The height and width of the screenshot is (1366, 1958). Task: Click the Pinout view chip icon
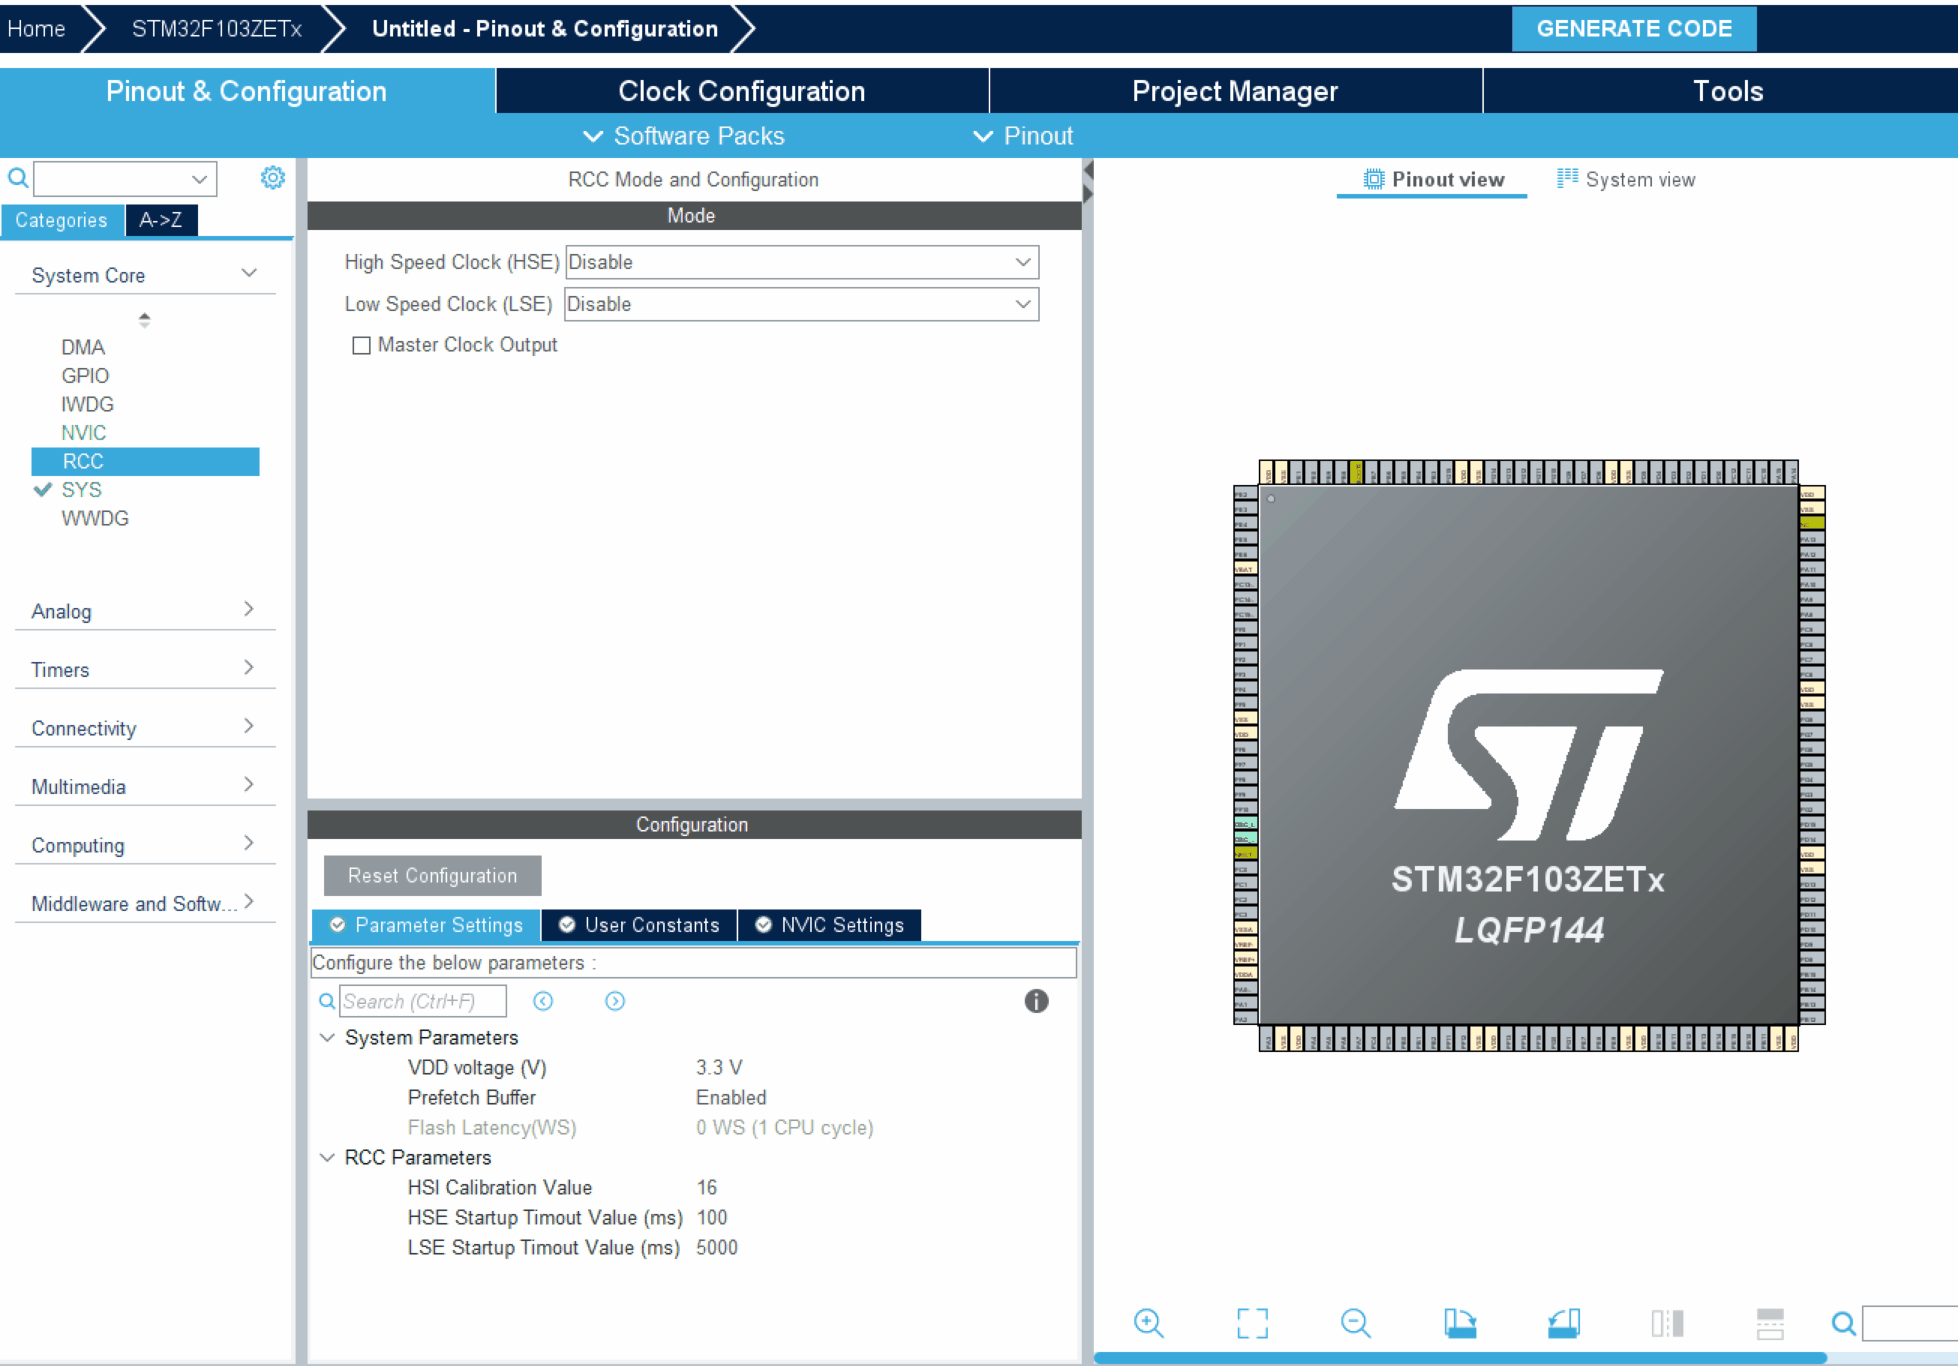click(1374, 179)
